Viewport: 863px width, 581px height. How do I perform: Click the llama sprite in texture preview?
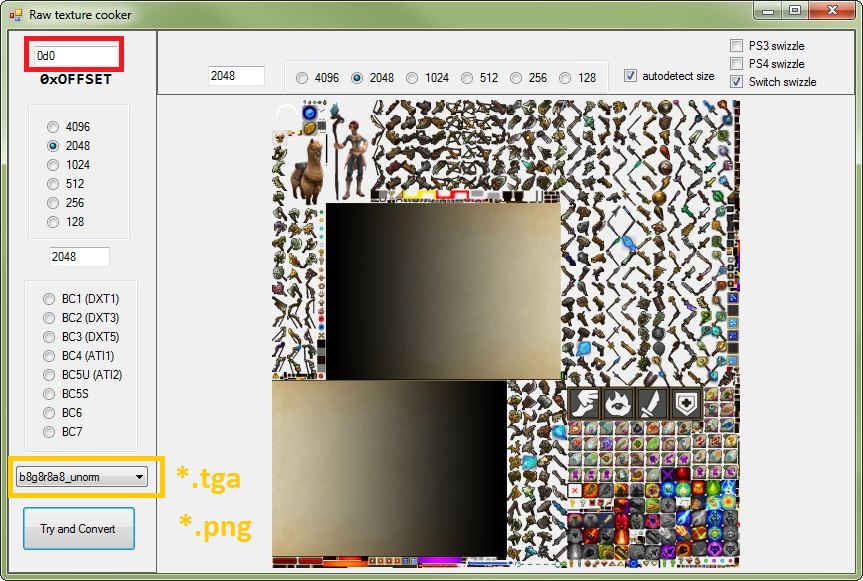307,171
